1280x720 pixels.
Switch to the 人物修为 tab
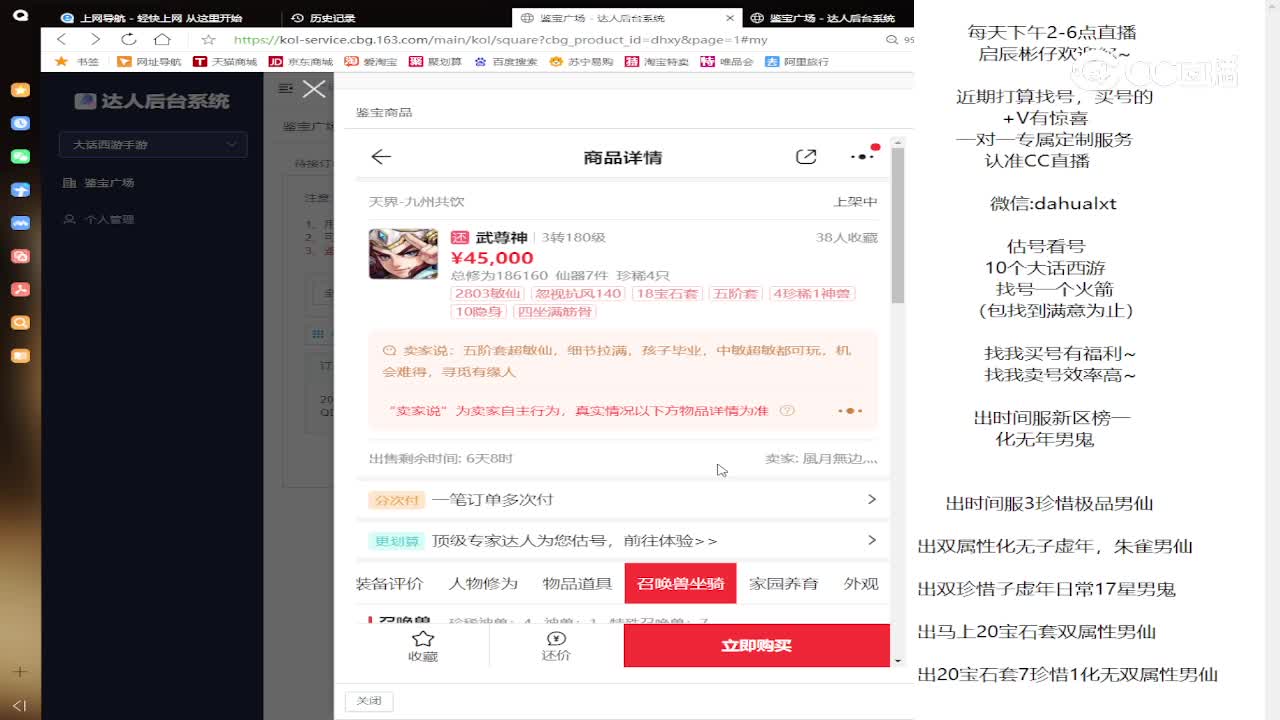tap(483, 584)
